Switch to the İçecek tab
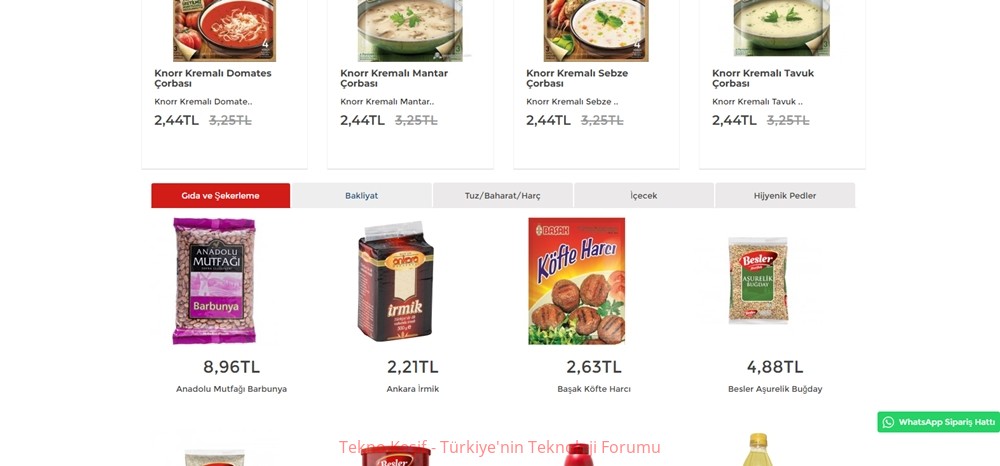 (643, 196)
